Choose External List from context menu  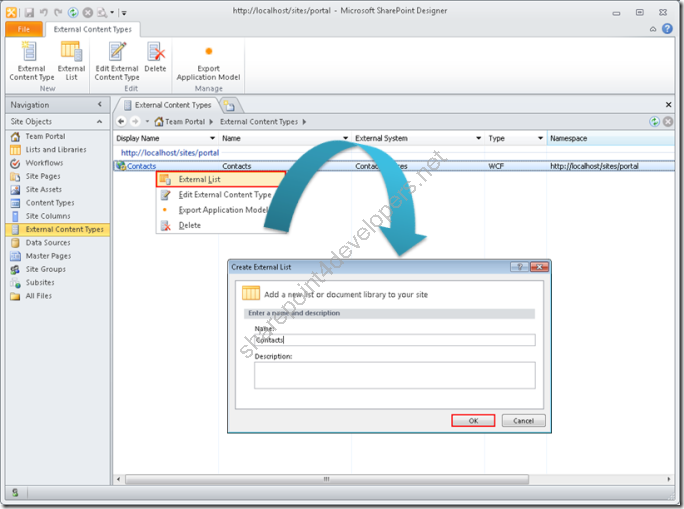[x=221, y=179]
